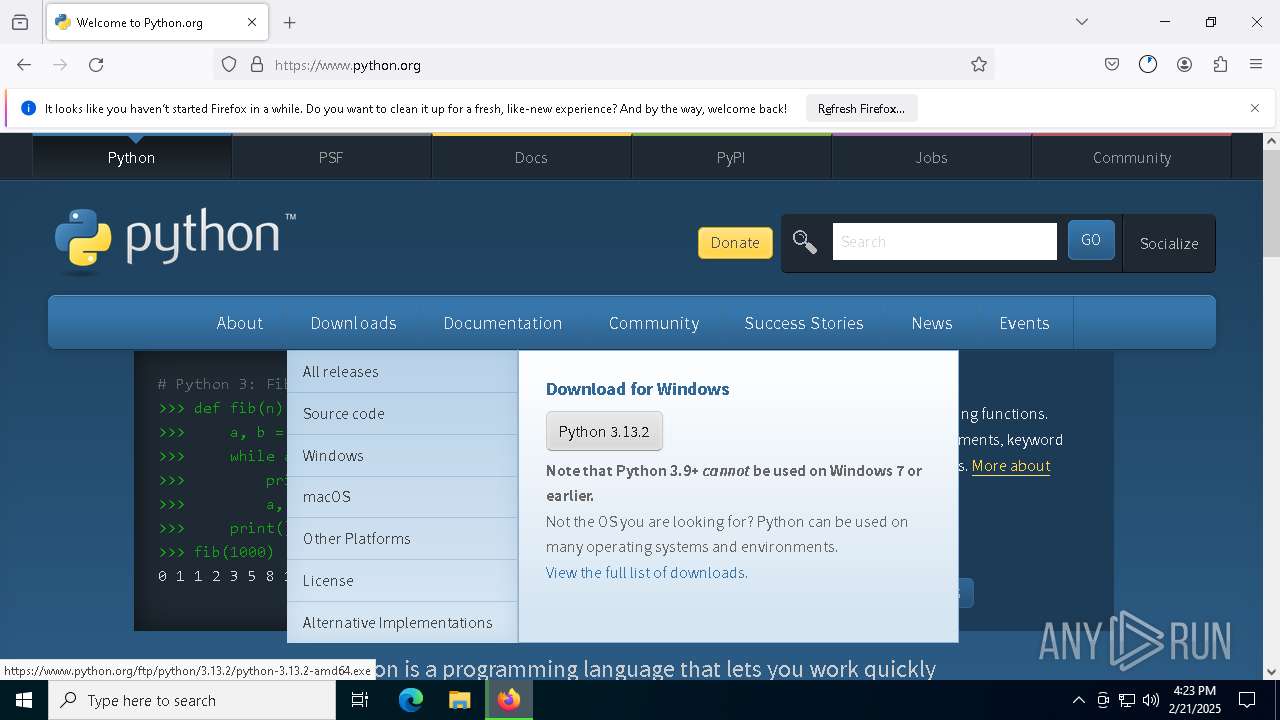Open the Socialize menu
The width and height of the screenshot is (1280, 720).
1169,243
